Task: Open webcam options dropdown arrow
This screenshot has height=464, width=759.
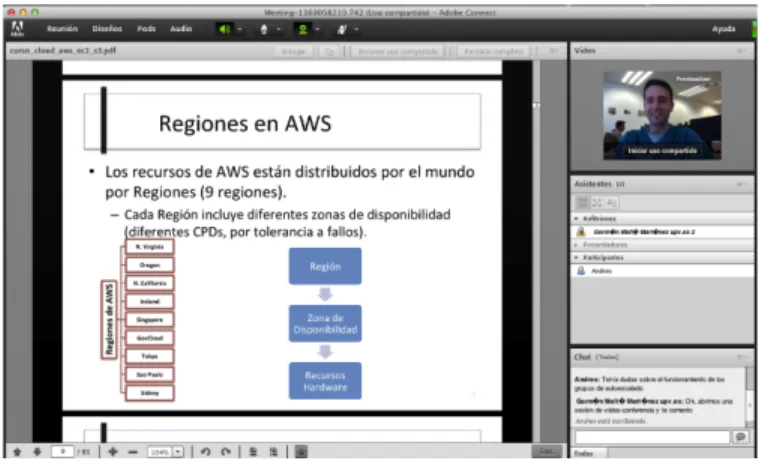Action: [x=318, y=30]
